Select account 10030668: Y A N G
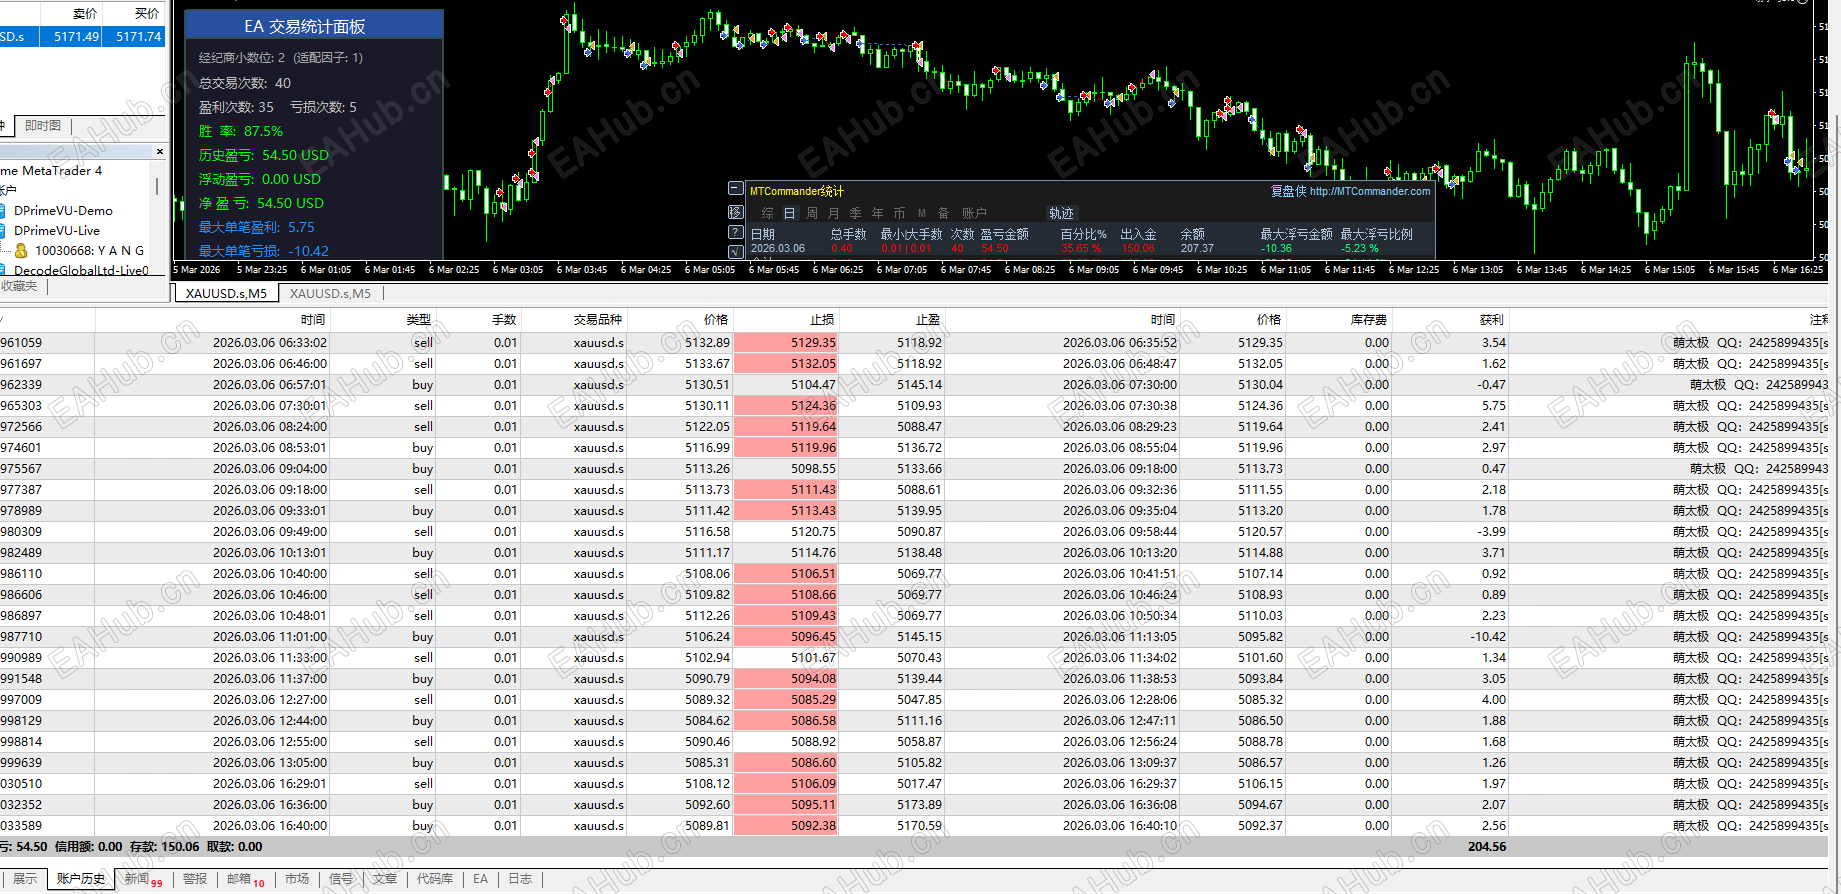The width and height of the screenshot is (1841, 894). (89, 251)
